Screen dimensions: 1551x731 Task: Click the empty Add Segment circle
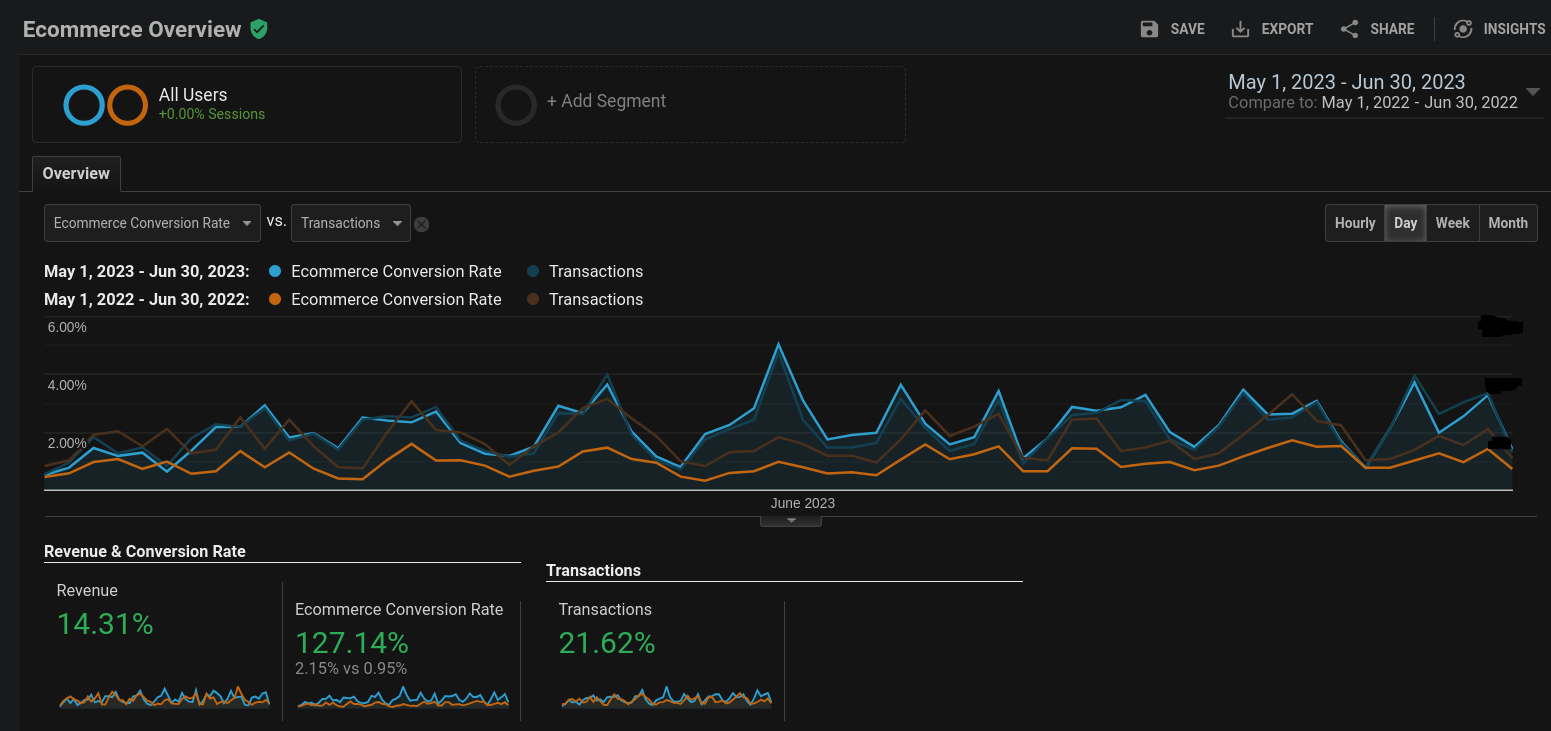coord(516,105)
